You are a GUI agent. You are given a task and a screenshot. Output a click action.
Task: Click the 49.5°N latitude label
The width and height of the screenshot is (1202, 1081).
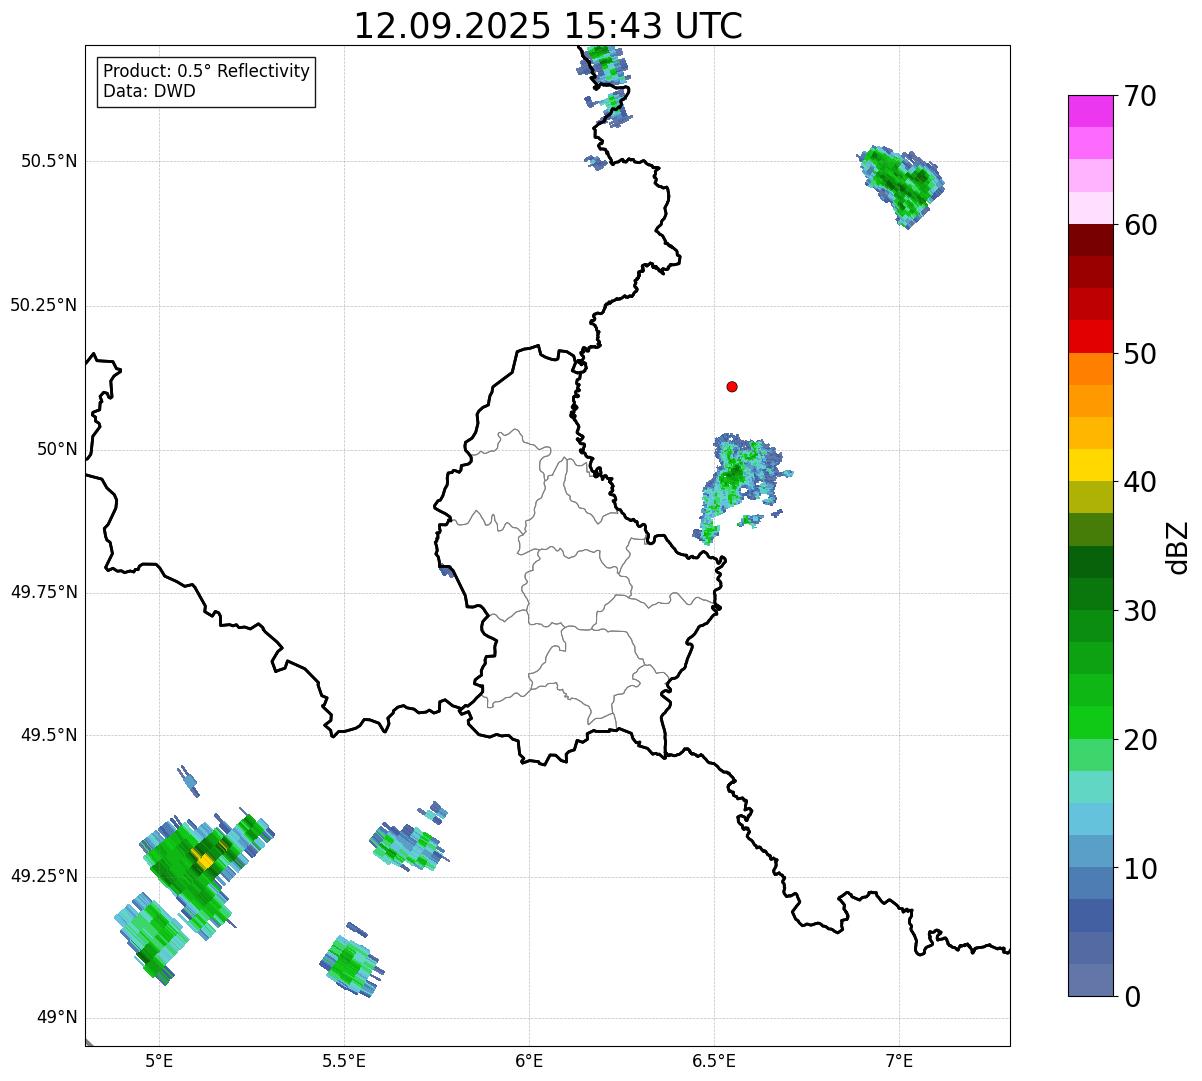click(50, 735)
